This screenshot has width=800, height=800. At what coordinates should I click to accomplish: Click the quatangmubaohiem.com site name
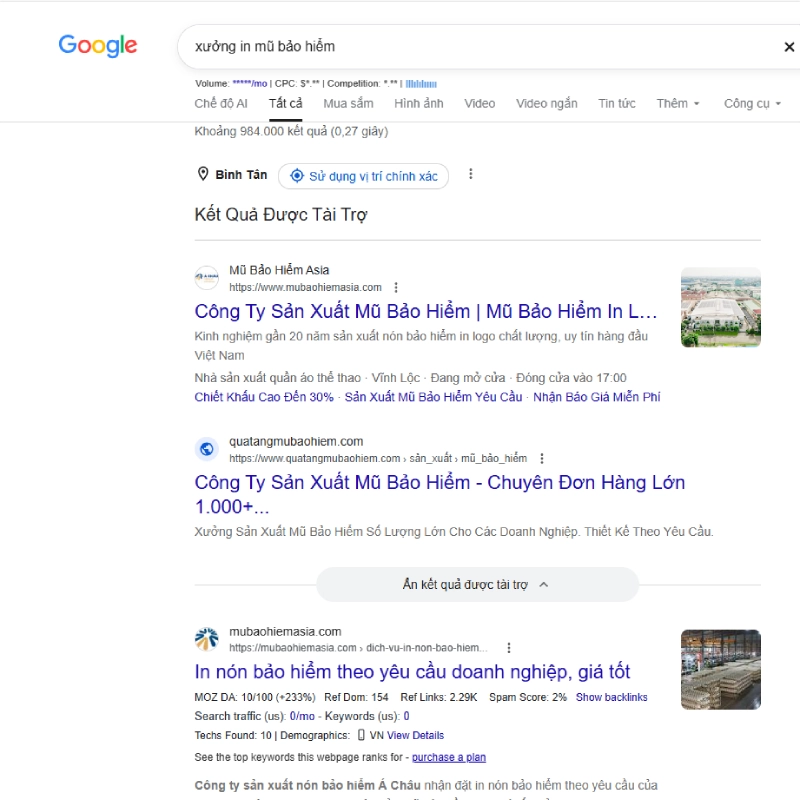coord(296,441)
